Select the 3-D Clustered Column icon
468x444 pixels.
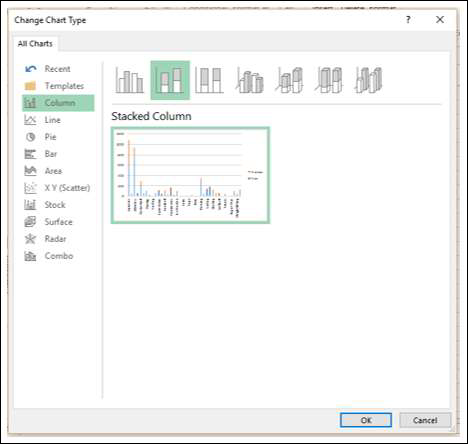249,80
